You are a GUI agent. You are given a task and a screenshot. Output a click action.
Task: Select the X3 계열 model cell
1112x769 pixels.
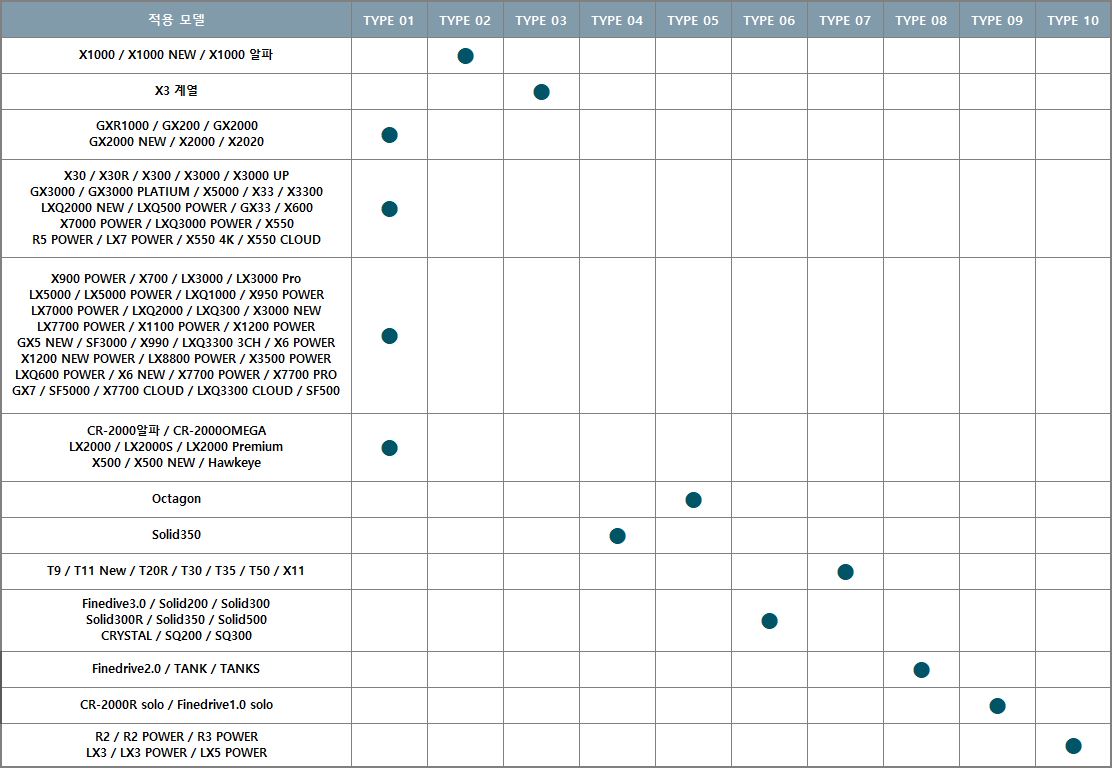point(177,92)
